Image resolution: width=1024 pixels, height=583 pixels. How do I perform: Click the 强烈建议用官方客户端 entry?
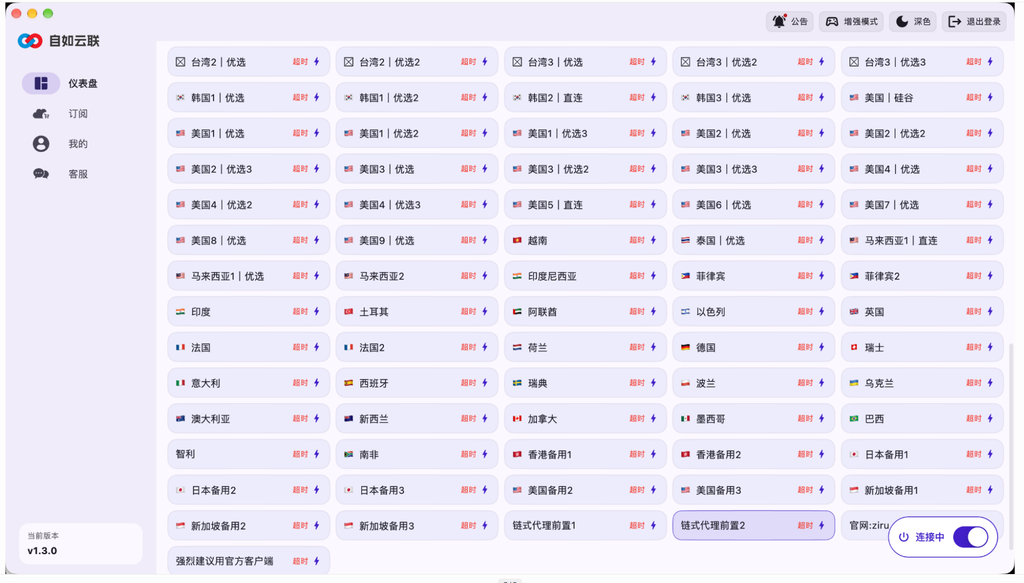[x=248, y=561]
